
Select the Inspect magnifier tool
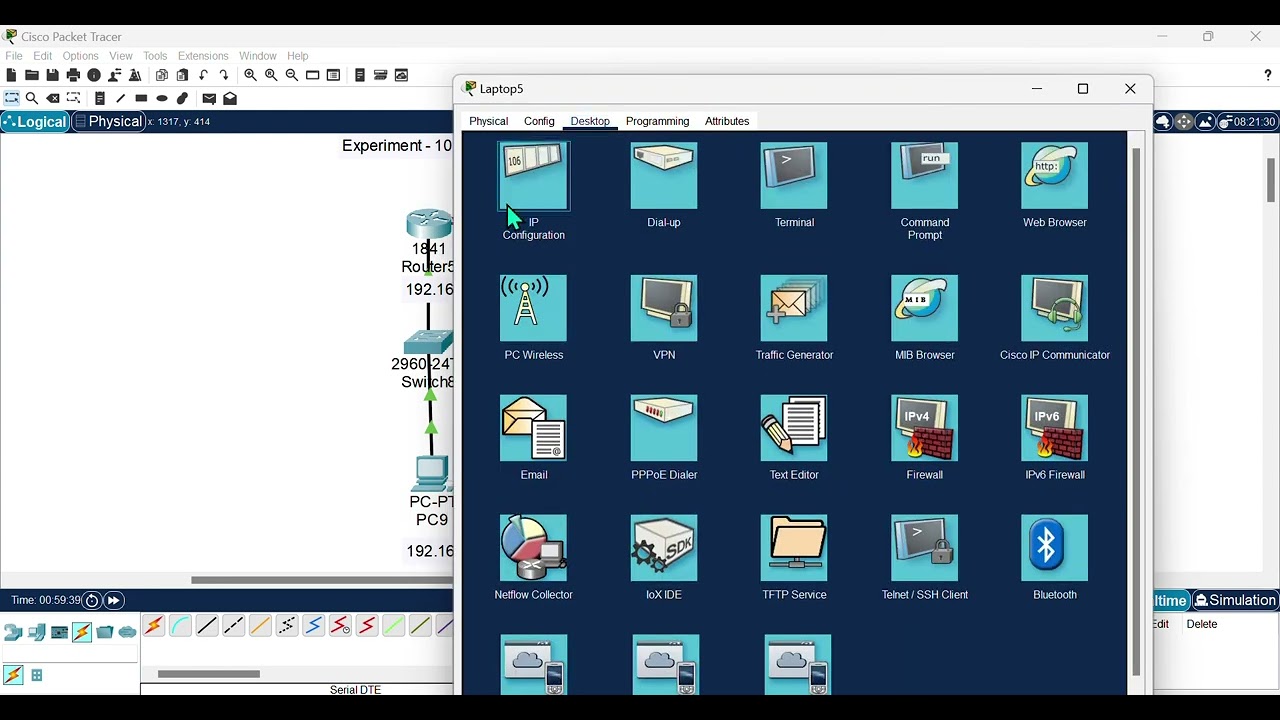(32, 98)
